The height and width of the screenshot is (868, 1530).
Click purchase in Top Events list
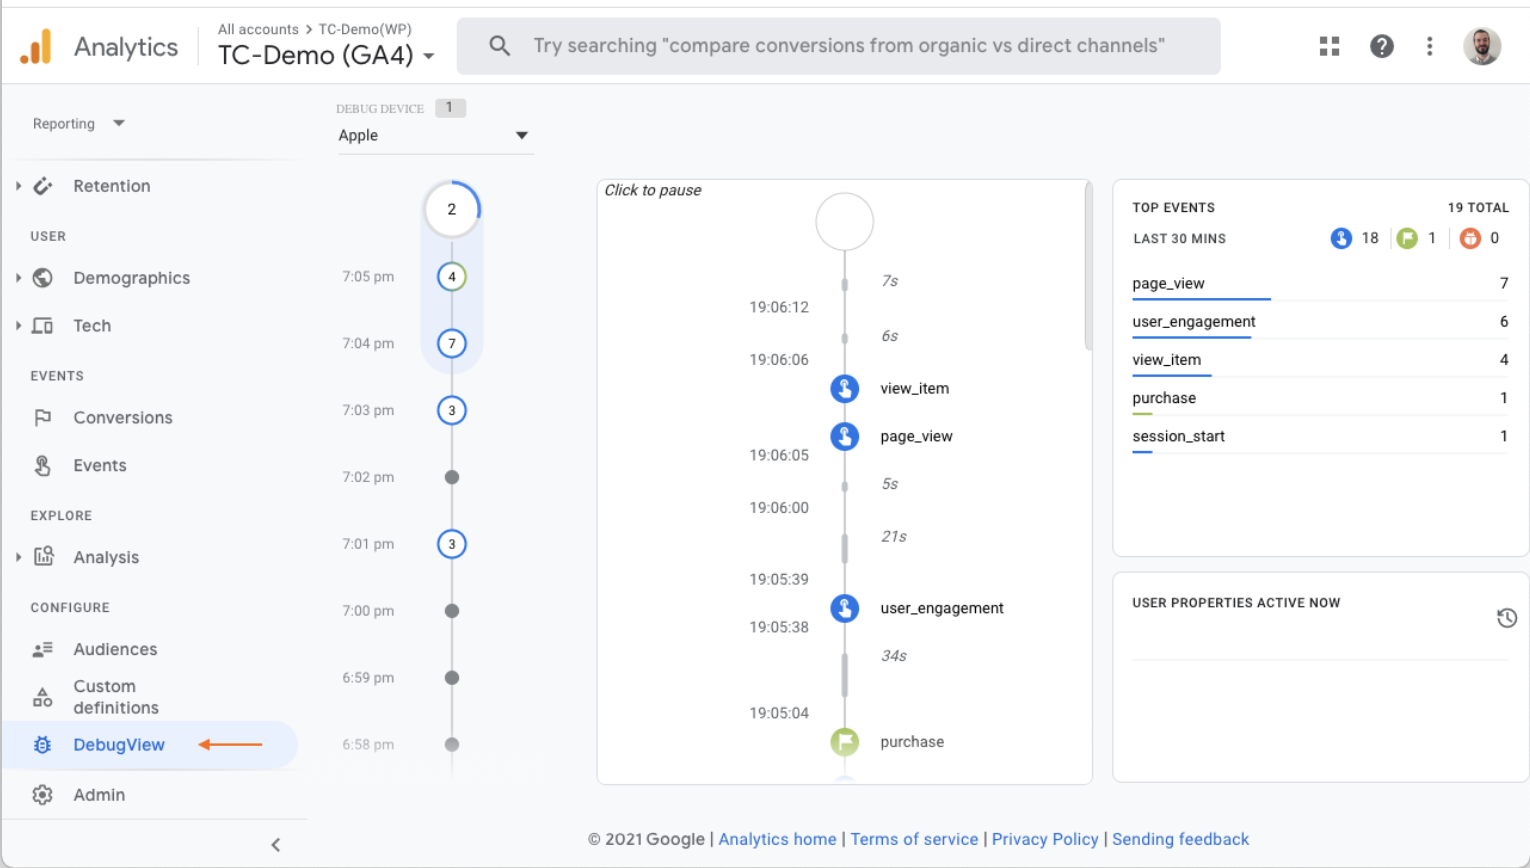(x=1164, y=398)
